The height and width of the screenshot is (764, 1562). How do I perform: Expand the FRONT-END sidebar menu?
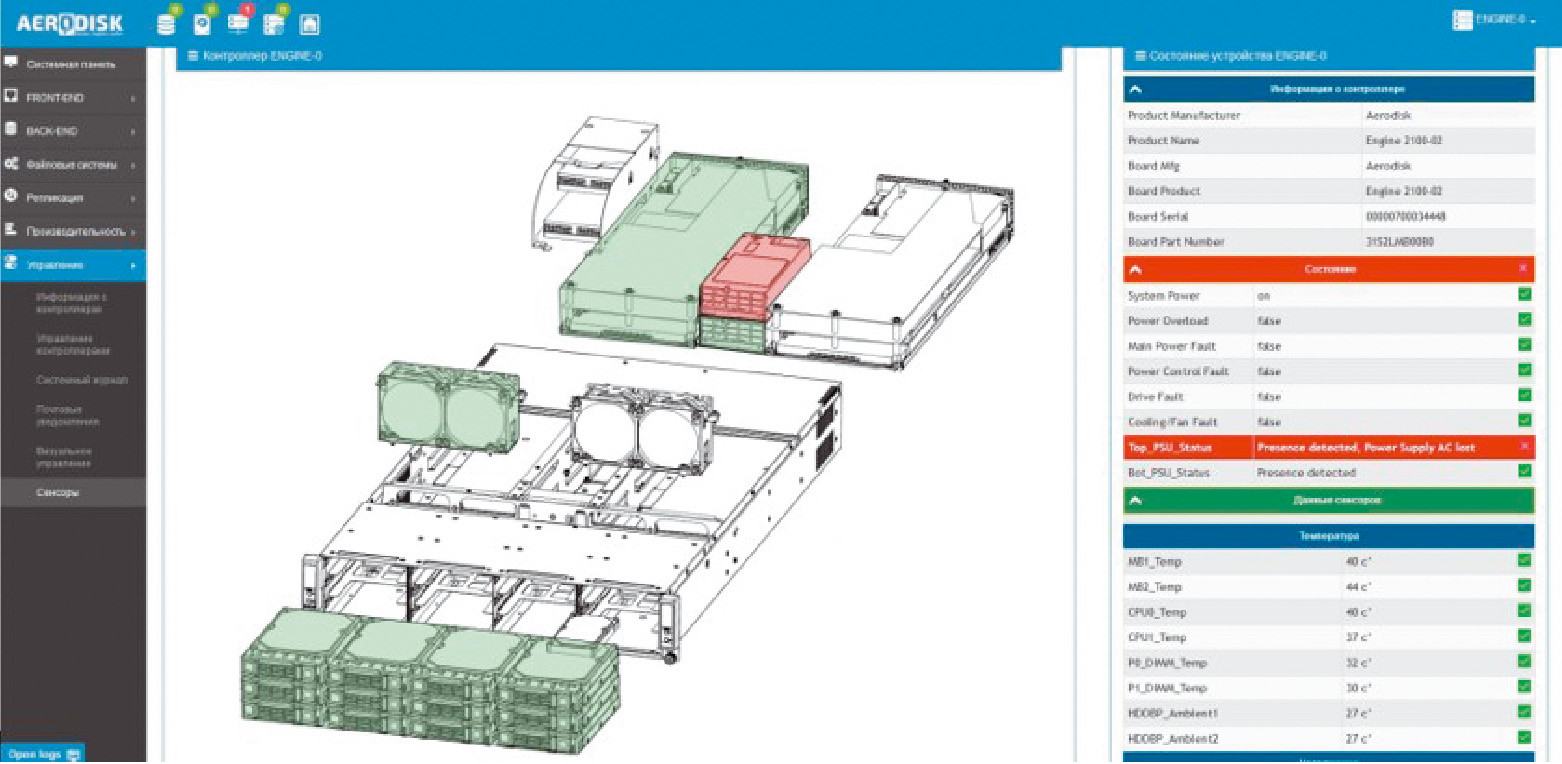click(x=72, y=98)
